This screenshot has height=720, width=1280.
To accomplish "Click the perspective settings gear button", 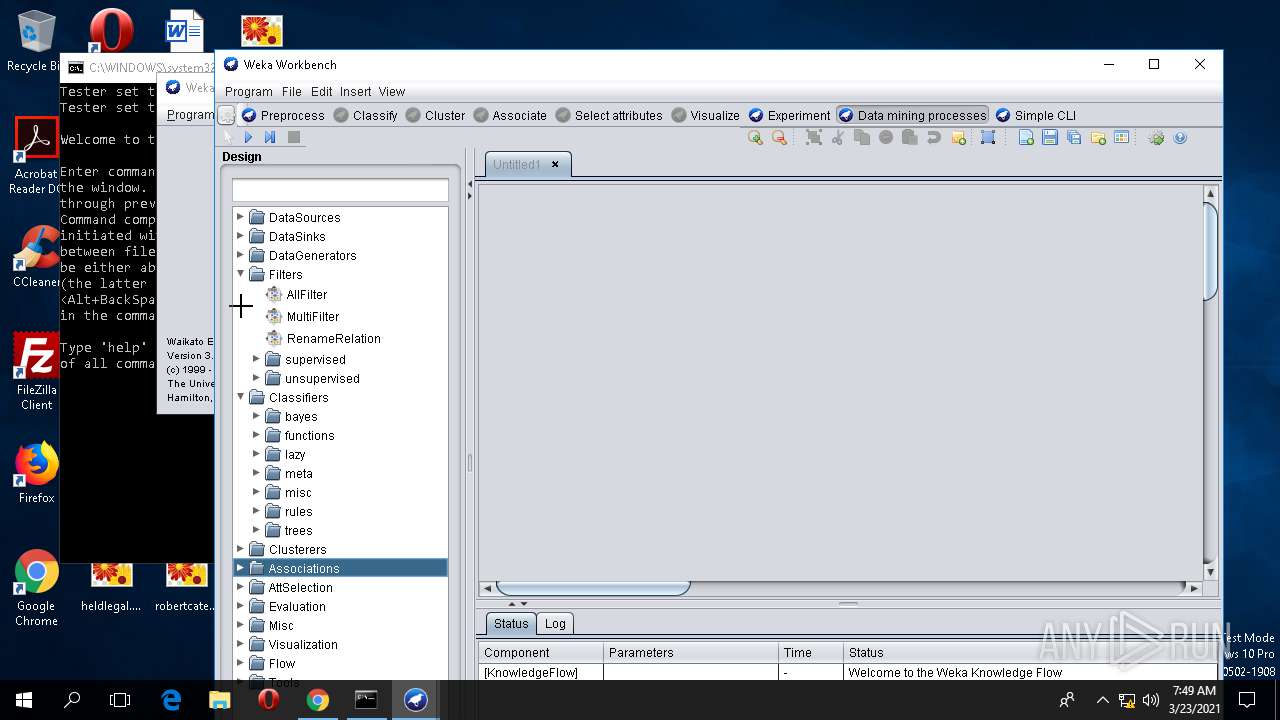I will (227, 115).
